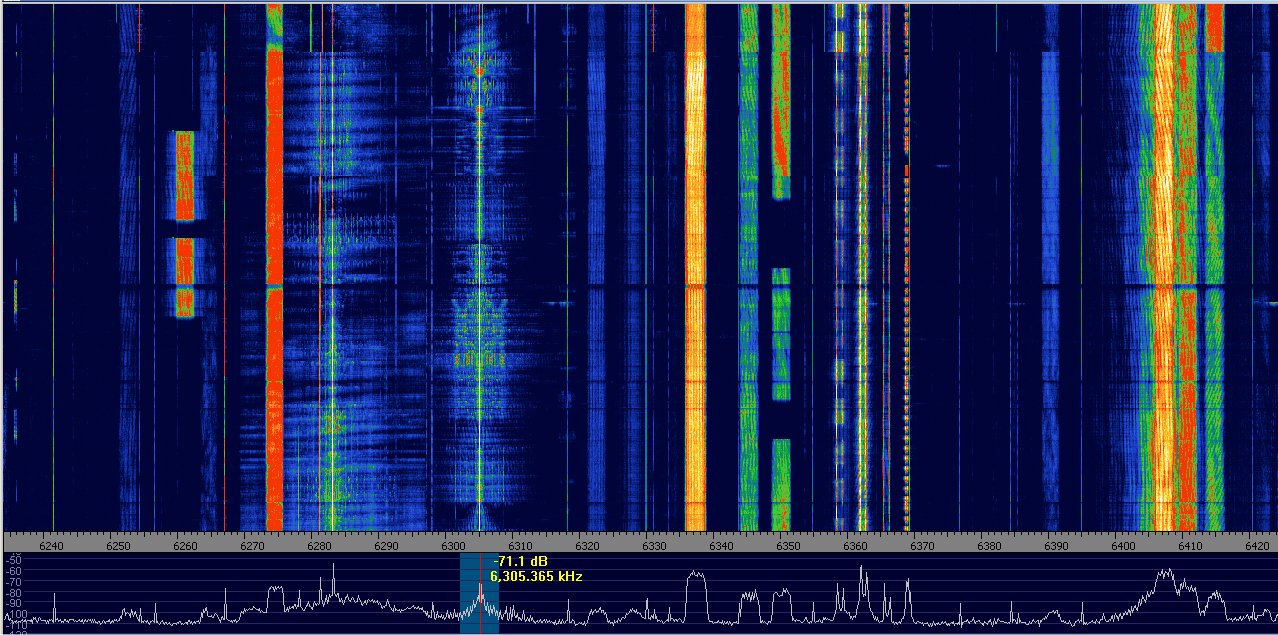The height and width of the screenshot is (635, 1278).
Task: Click the short red-green burst near 6260 kHz
Action: tap(184, 175)
